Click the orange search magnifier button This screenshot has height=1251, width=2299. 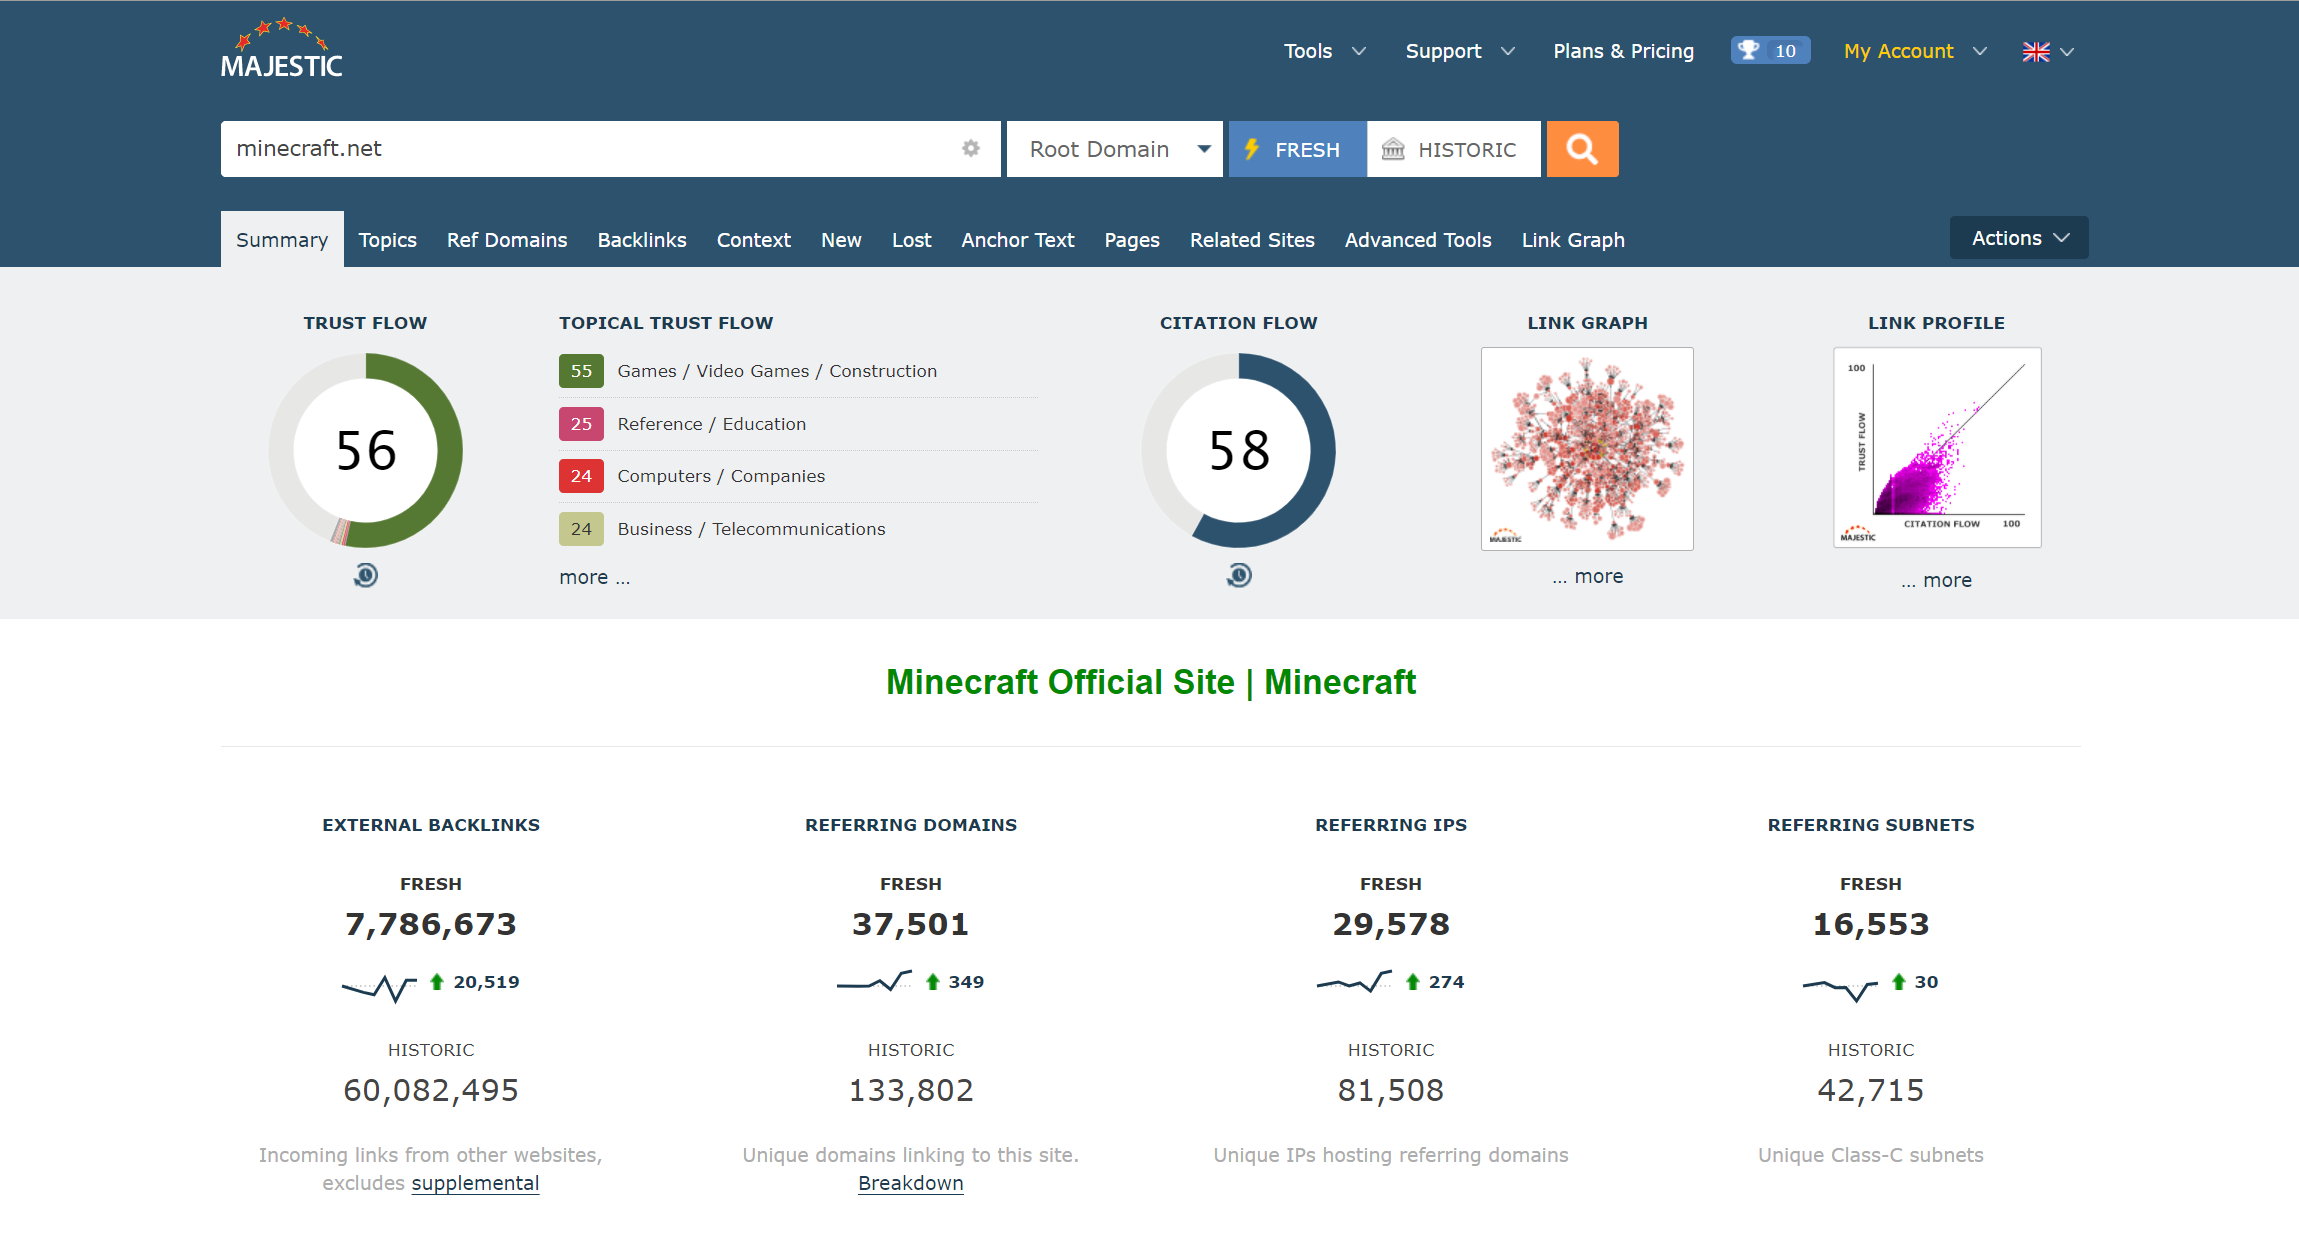pyautogui.click(x=1582, y=149)
